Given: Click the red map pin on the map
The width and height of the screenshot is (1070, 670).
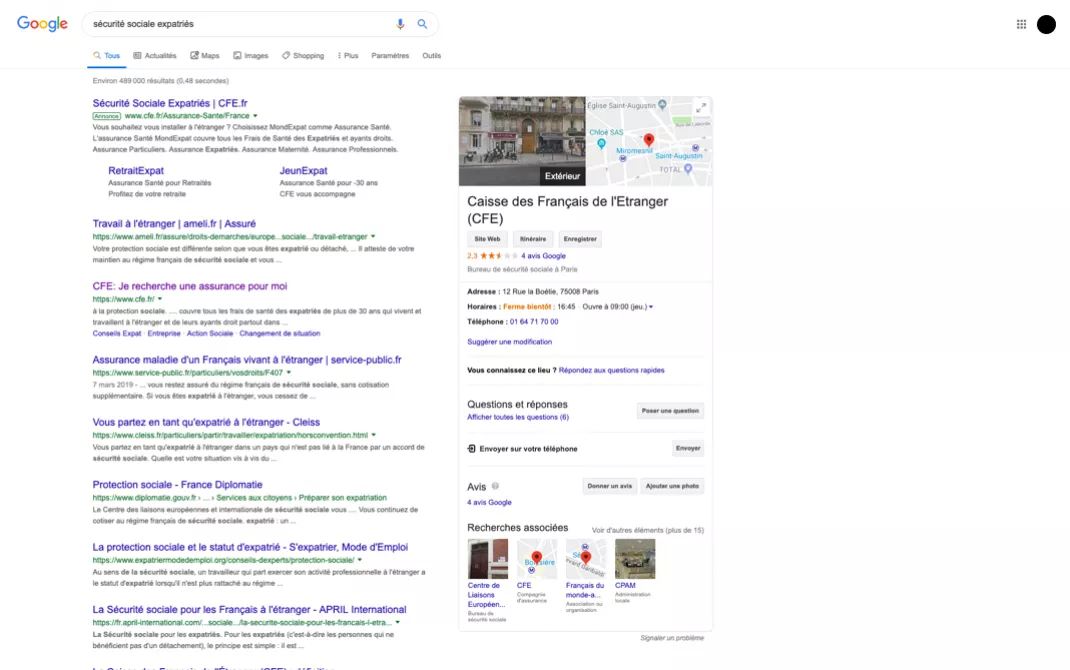Looking at the screenshot, I should (x=649, y=141).
